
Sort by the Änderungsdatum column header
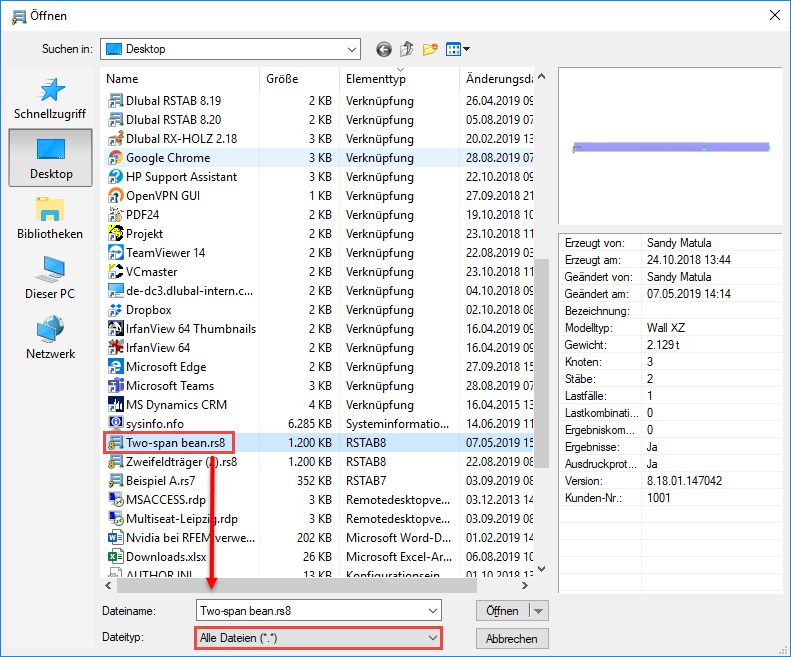[x=496, y=79]
